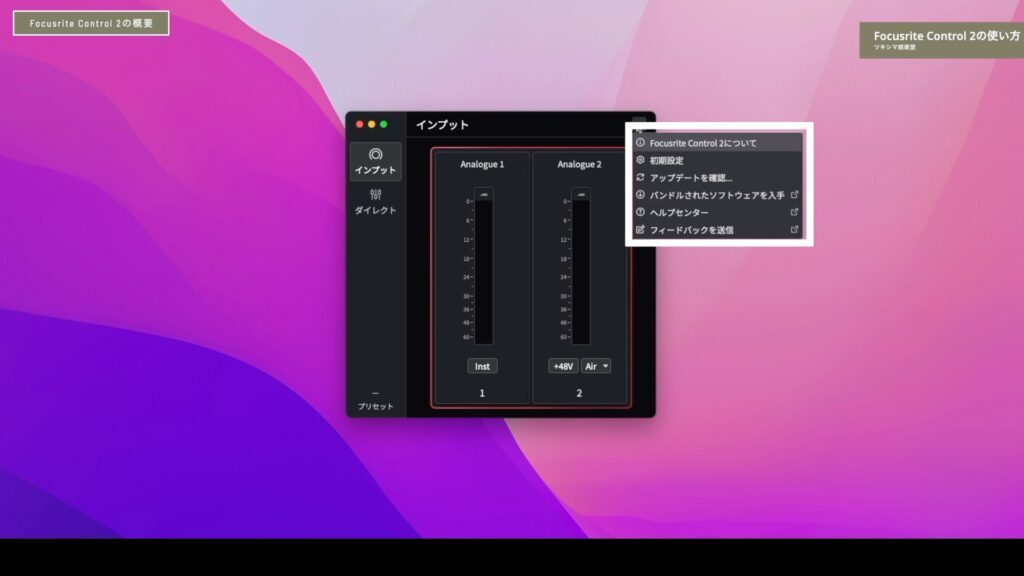Click the download icon for バンドルされたソフトウェア
This screenshot has width=1024, height=576.
pos(640,195)
